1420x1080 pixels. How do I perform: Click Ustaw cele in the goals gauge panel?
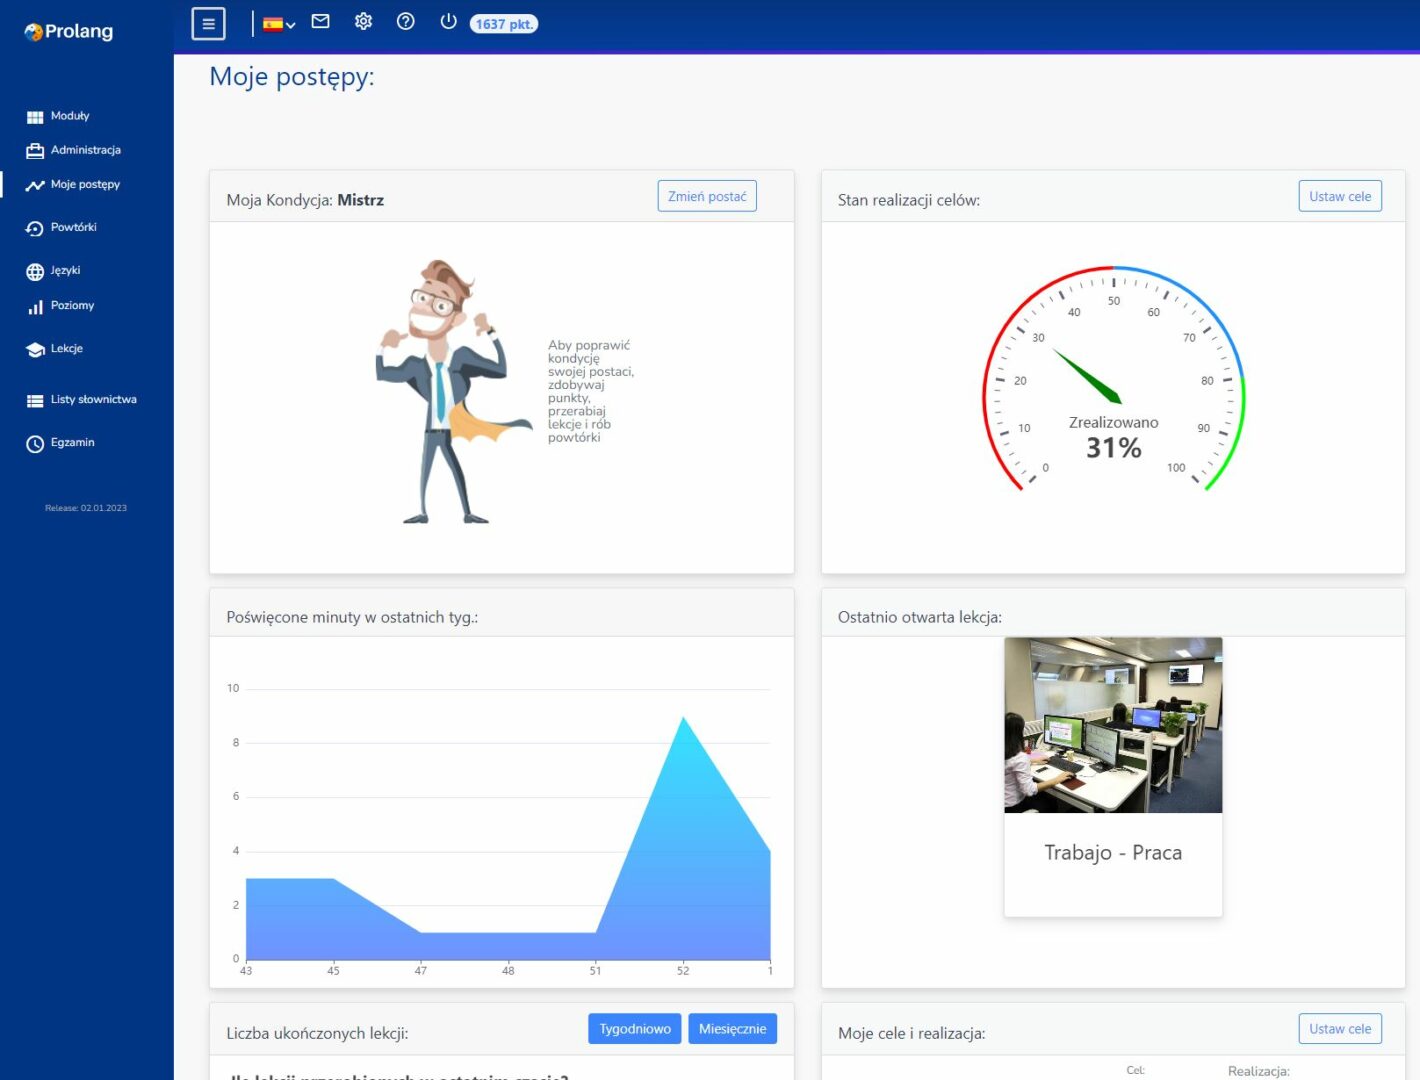pos(1339,197)
